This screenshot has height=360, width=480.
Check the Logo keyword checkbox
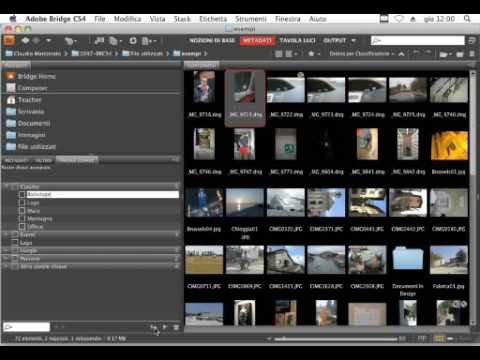22,202
